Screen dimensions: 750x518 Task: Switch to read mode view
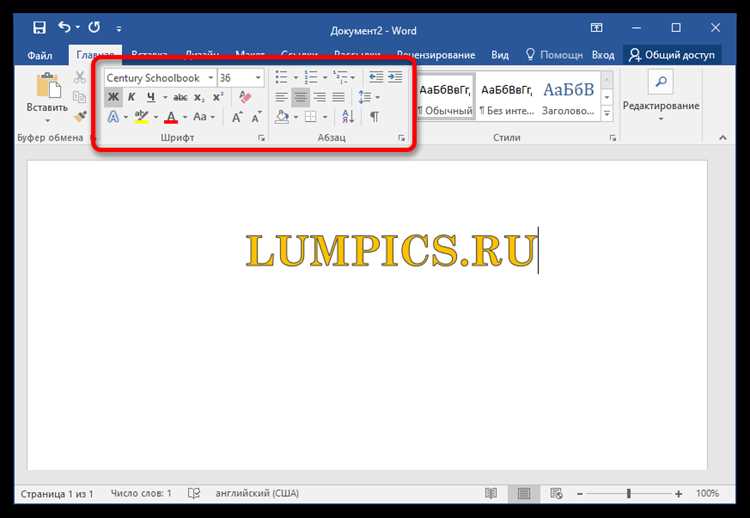(x=491, y=493)
